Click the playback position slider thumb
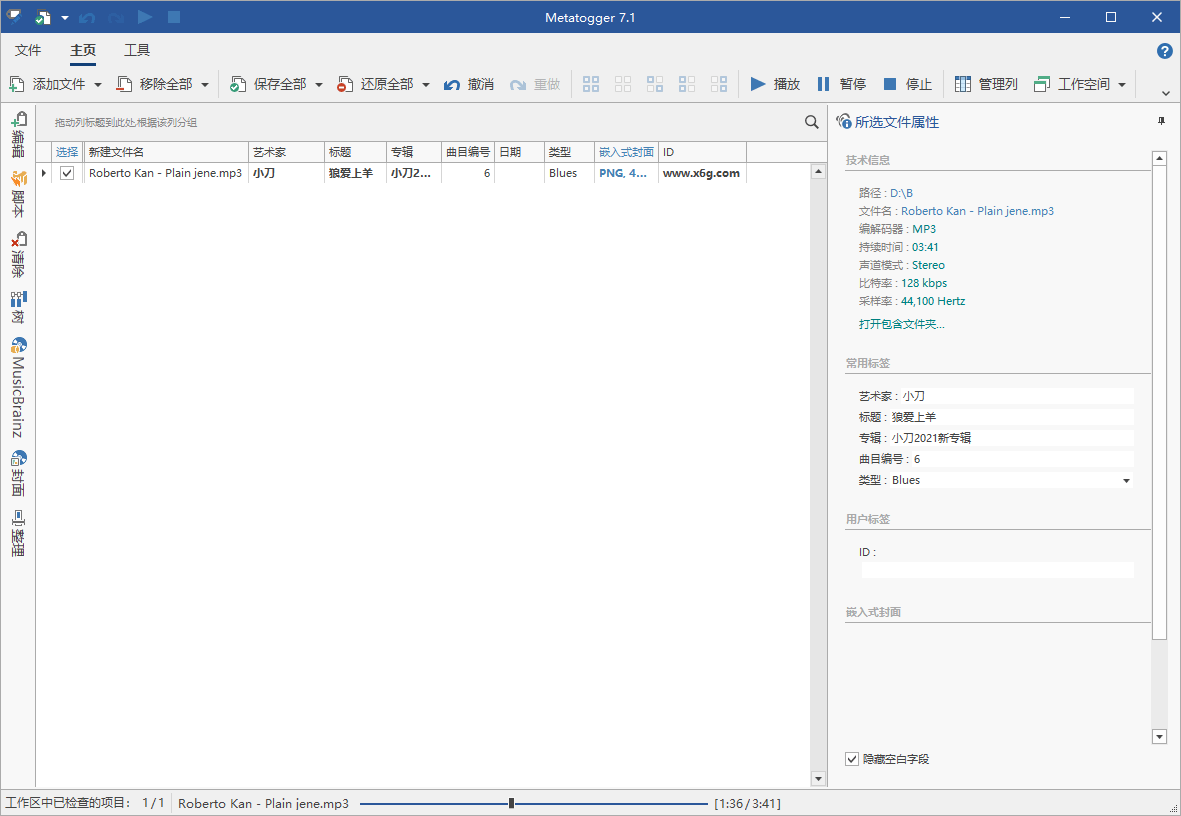This screenshot has height=816, width=1181. (x=511, y=803)
